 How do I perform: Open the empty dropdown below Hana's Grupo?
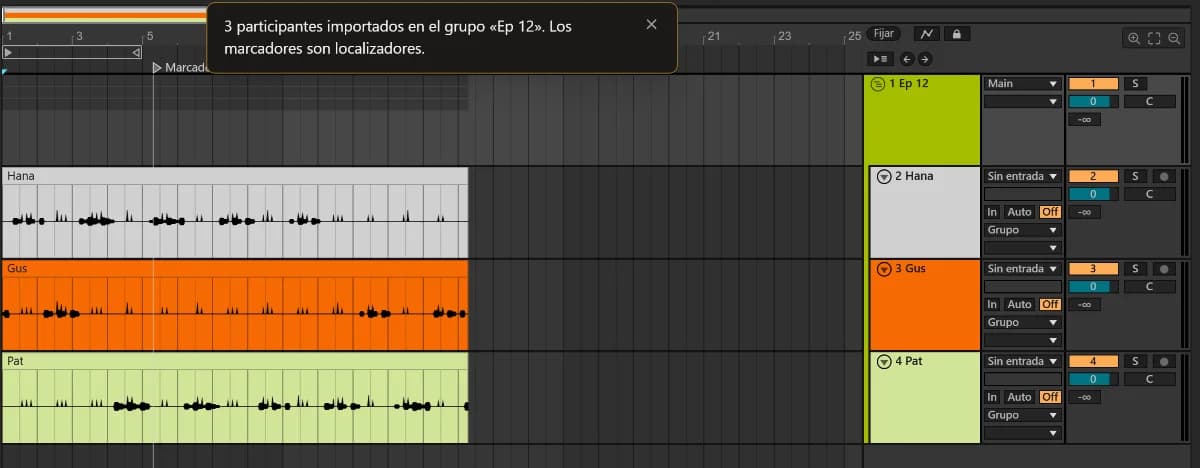pos(1022,248)
